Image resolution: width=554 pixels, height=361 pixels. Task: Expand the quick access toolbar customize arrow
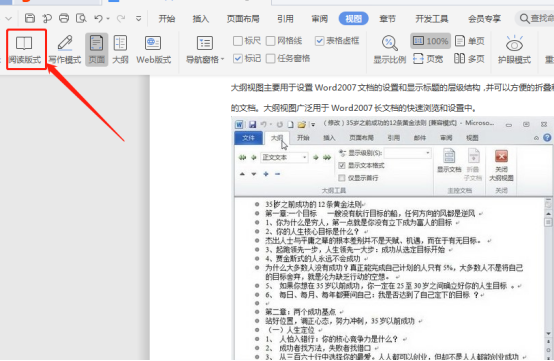138,18
